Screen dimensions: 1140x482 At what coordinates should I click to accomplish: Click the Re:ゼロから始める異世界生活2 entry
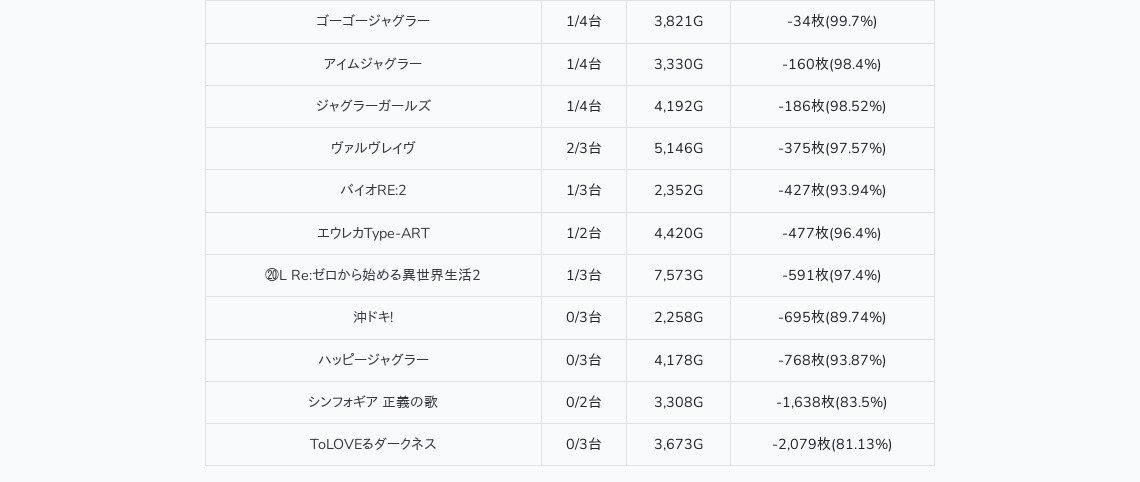click(x=373, y=275)
